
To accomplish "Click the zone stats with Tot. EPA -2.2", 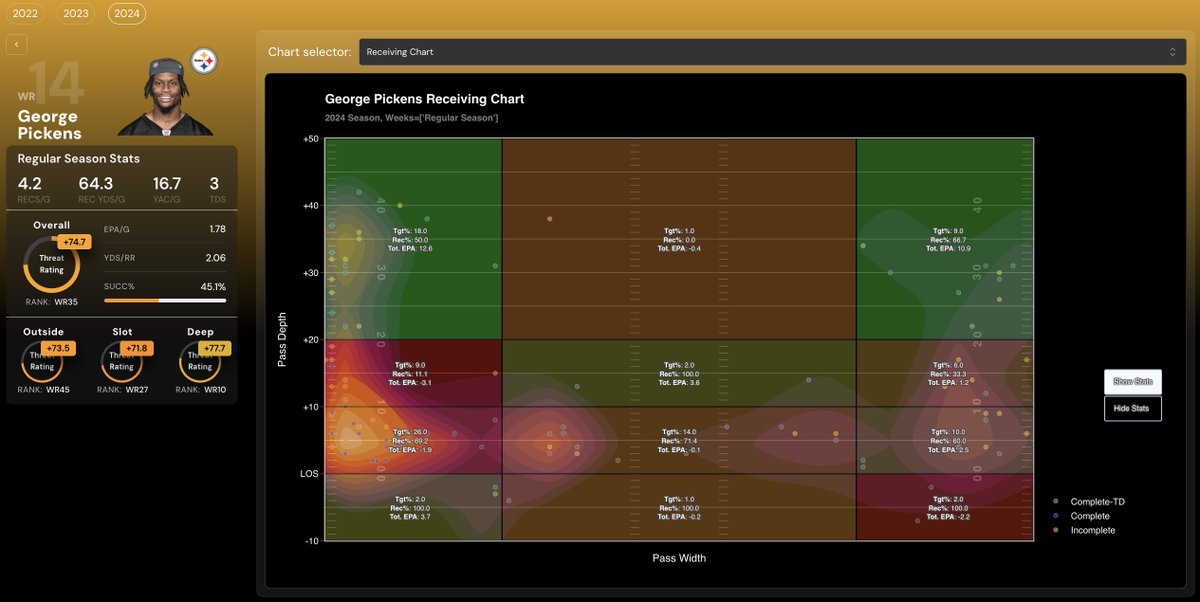I will click(948, 508).
